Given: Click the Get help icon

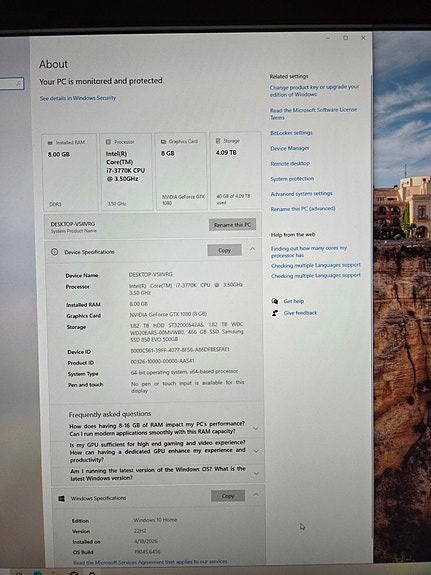Looking at the screenshot, I should (x=275, y=301).
